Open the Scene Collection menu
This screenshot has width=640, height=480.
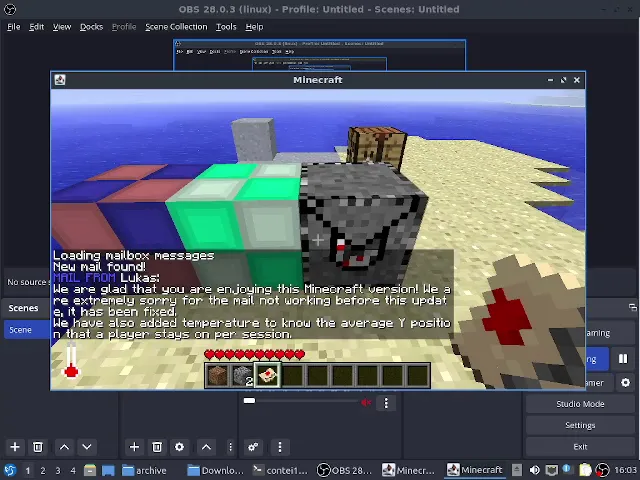(176, 27)
